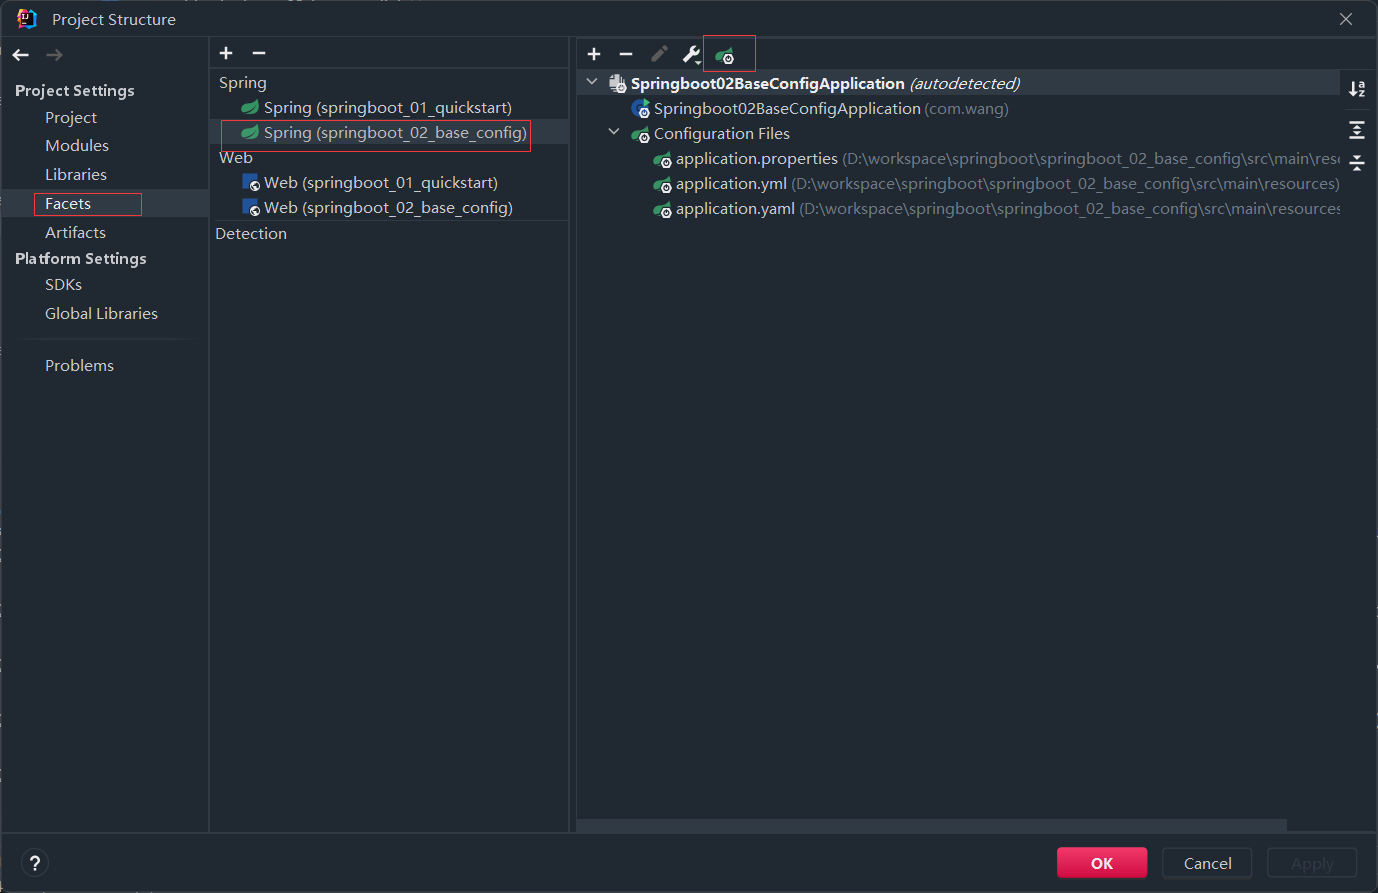This screenshot has height=893, width=1378.
Task: Open the Detection entry
Action: click(x=251, y=233)
